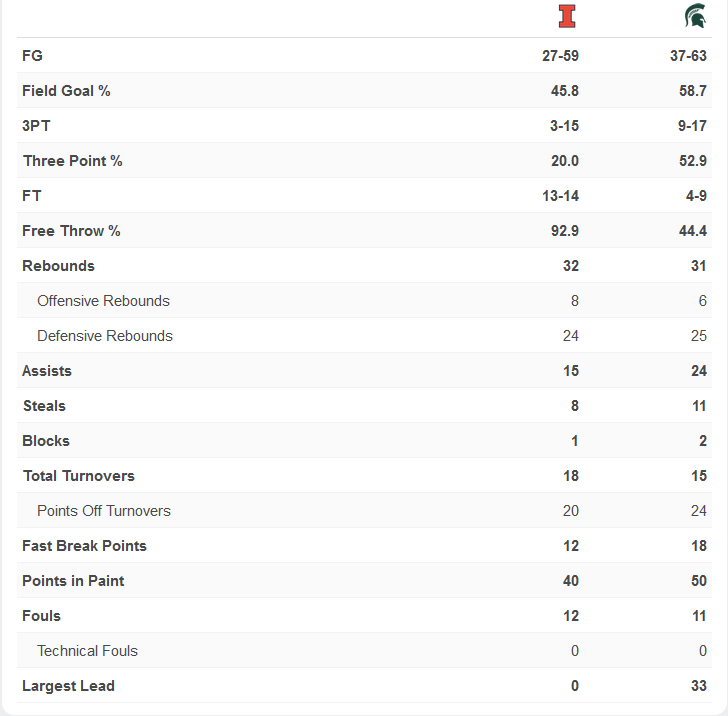Click the Fast Break Points label
This screenshot has height=716, width=728.
(84, 546)
